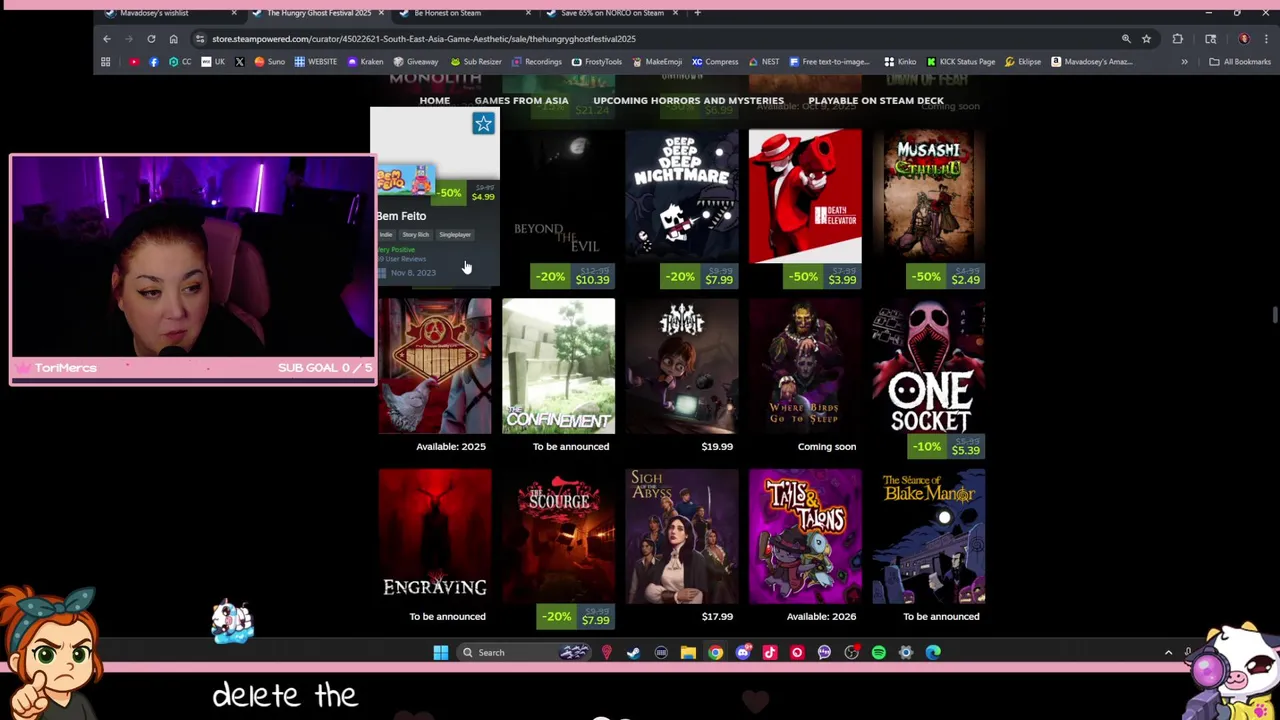Open Sigh of the Abyss capsule

tap(681, 536)
